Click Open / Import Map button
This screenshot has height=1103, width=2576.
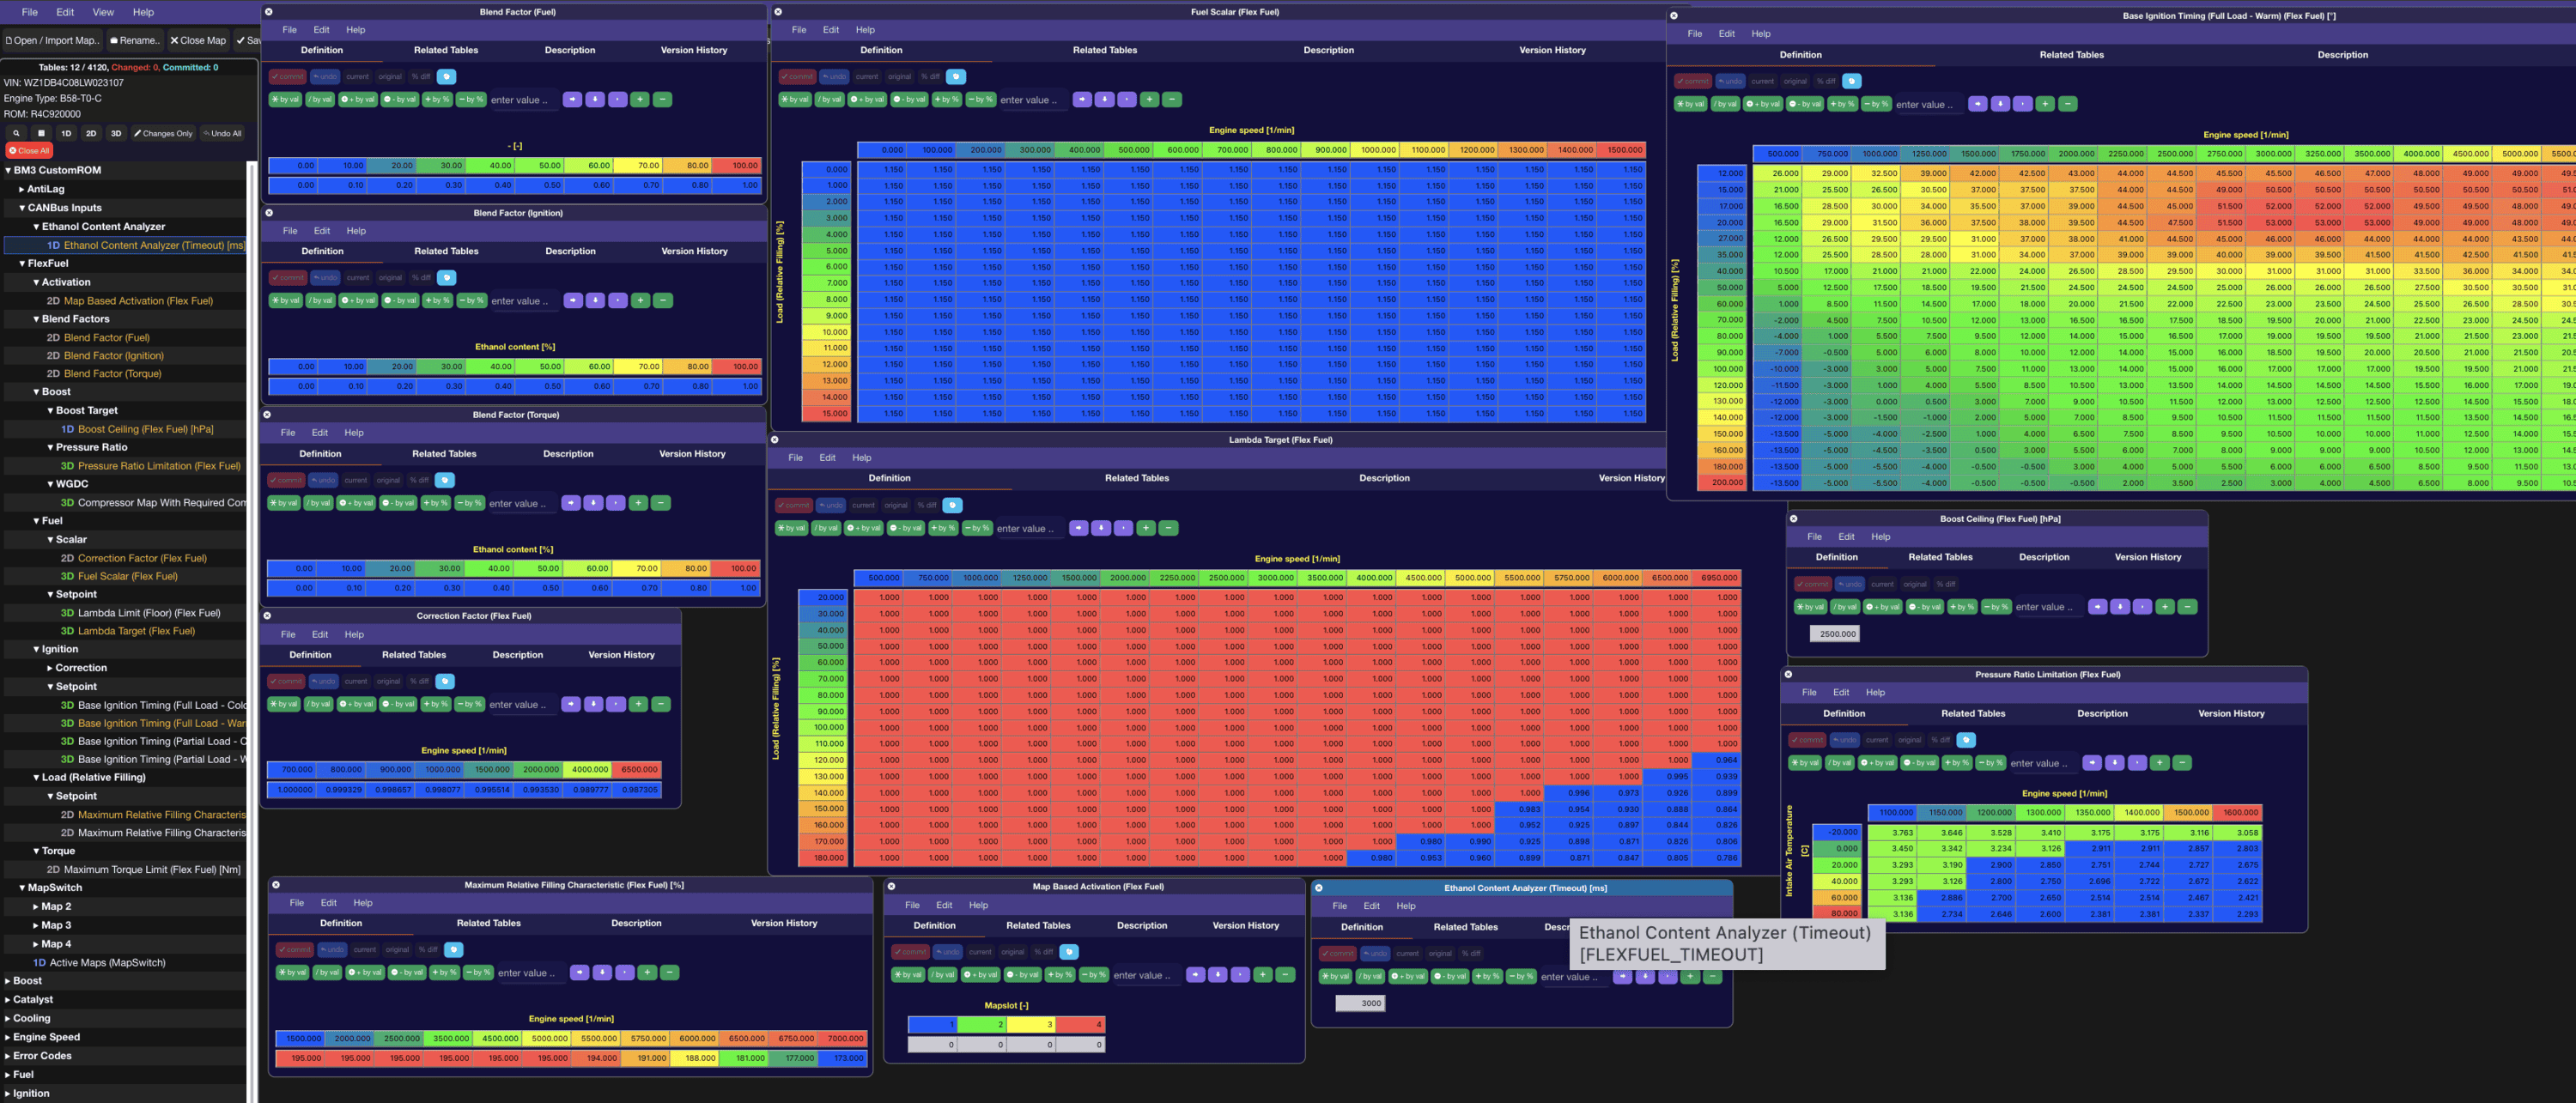pyautogui.click(x=52, y=41)
